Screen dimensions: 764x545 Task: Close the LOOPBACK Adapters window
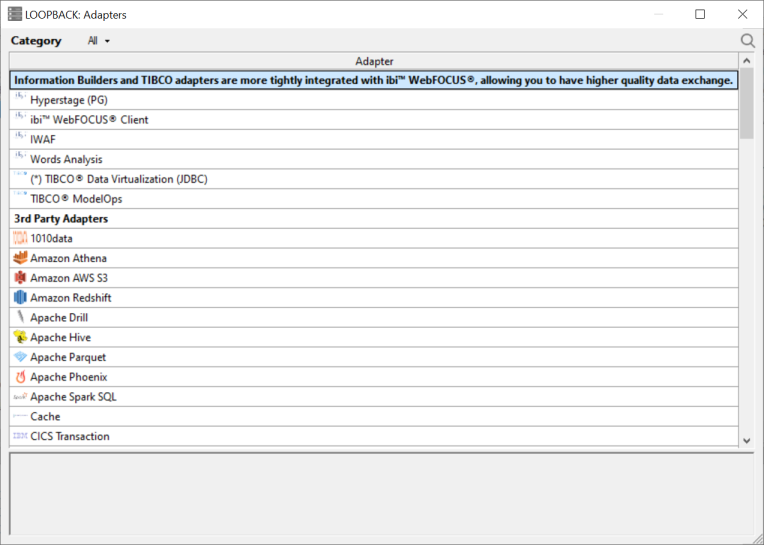(x=742, y=15)
